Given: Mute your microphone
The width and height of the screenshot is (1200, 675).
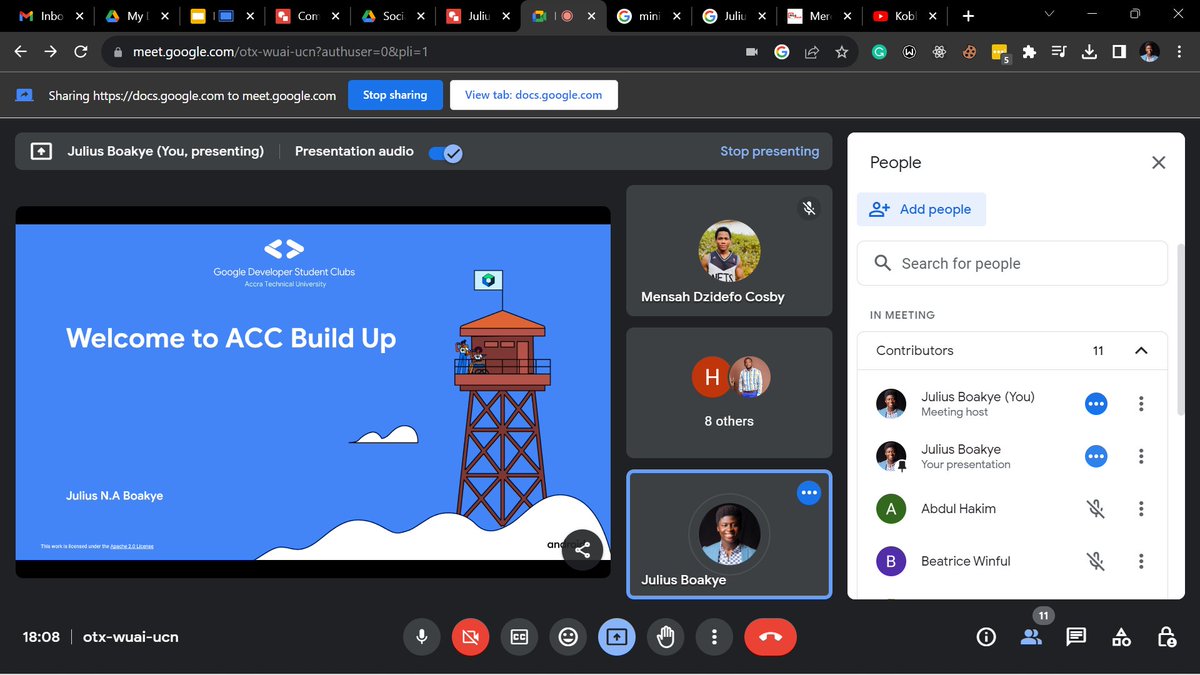Looking at the screenshot, I should (x=421, y=636).
